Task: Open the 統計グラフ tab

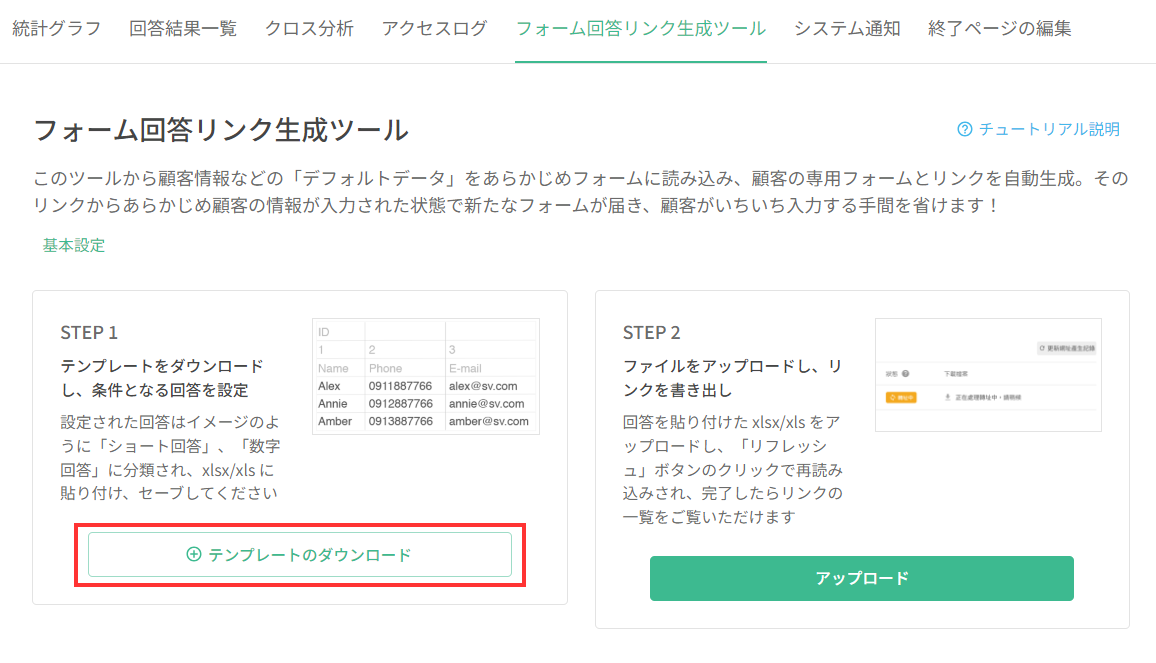Action: pos(57,29)
